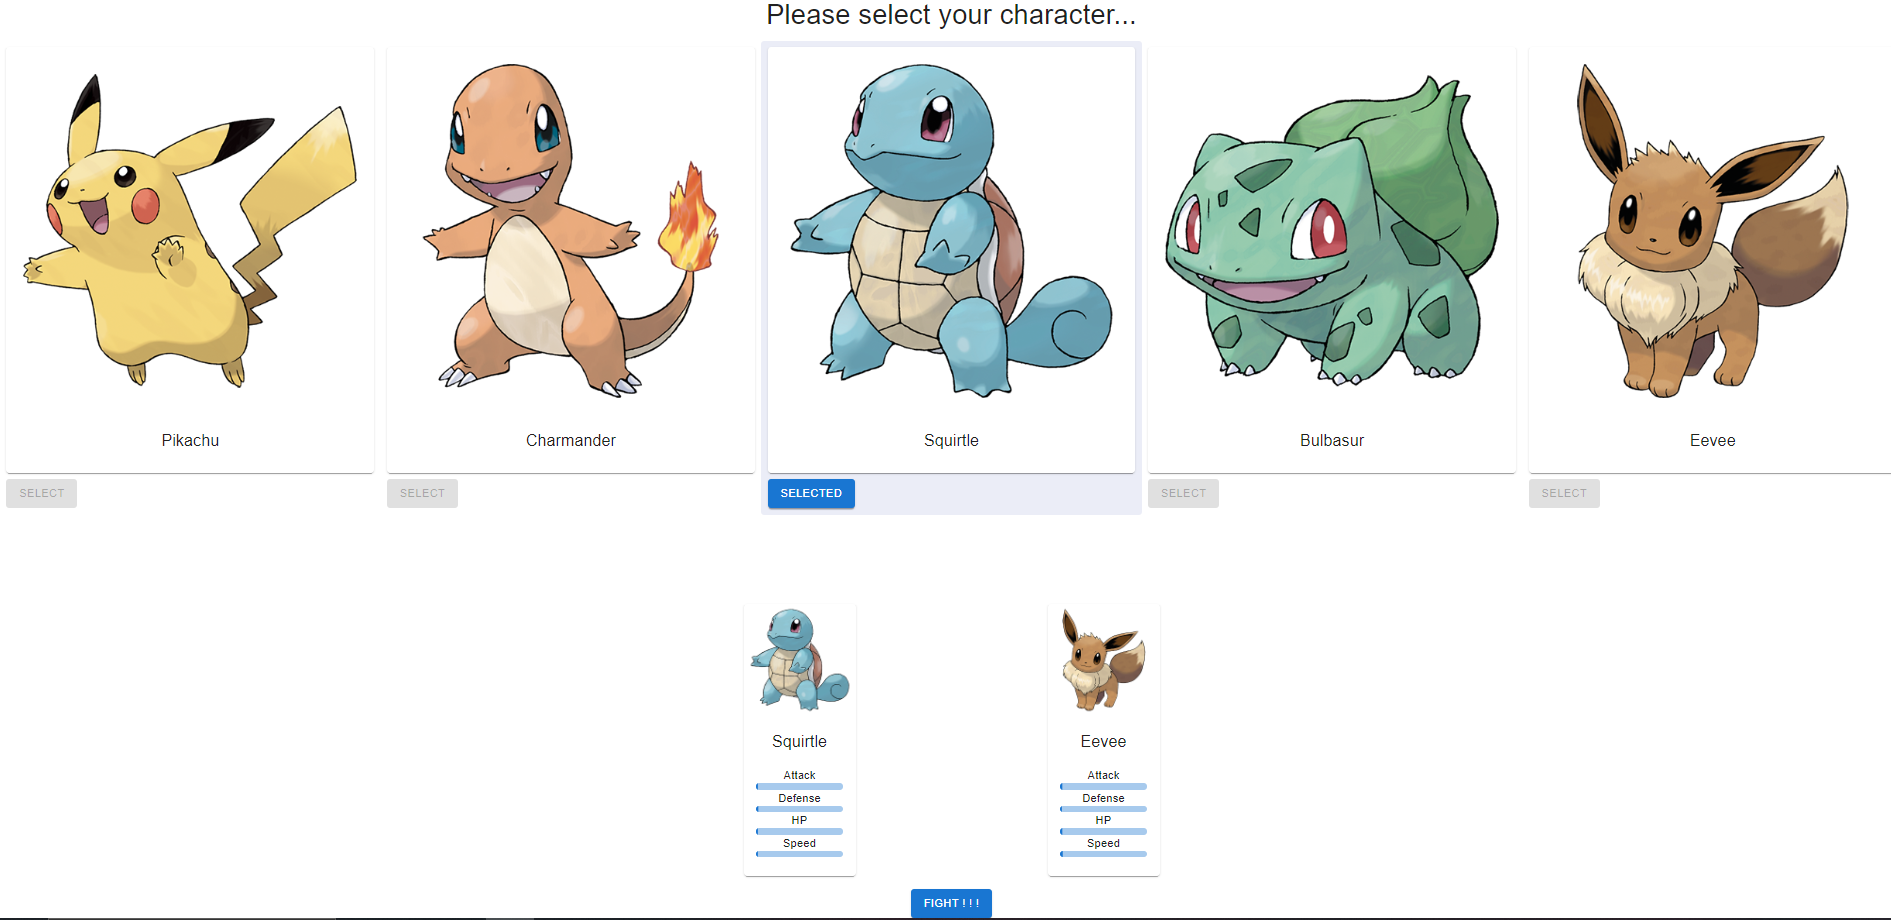Pick SELECT button under Bulbasur
The height and width of the screenshot is (920, 1891).
(1183, 493)
